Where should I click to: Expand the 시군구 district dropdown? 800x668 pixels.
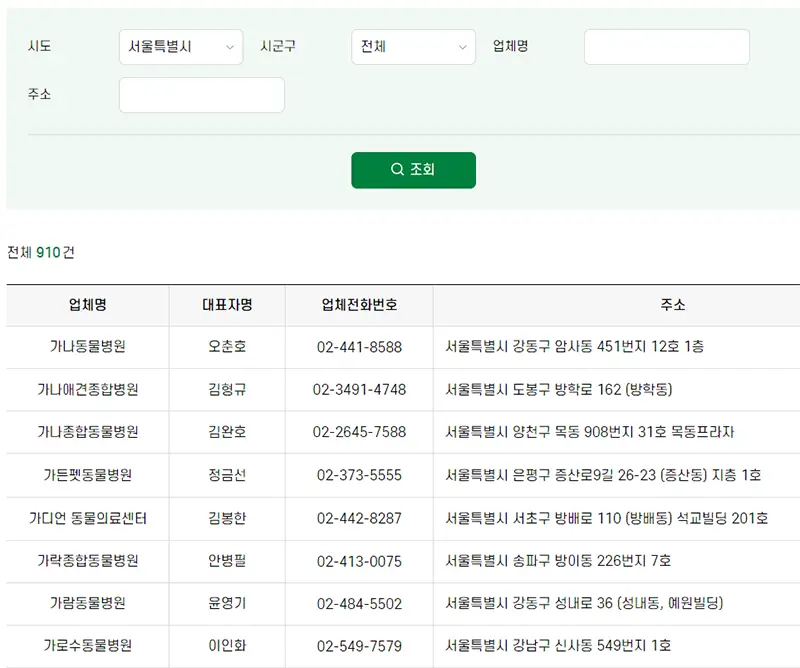pos(413,47)
